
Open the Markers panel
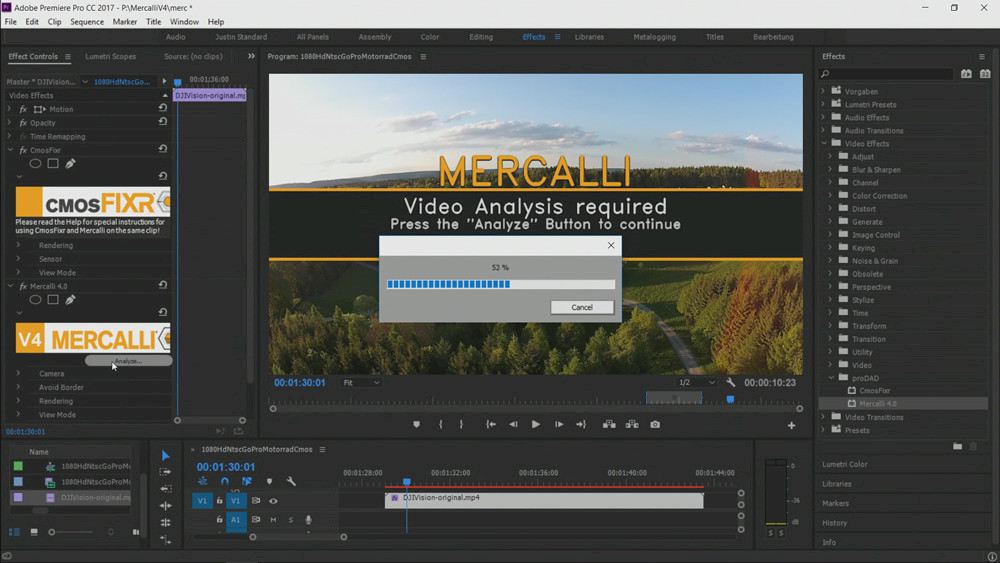point(835,503)
